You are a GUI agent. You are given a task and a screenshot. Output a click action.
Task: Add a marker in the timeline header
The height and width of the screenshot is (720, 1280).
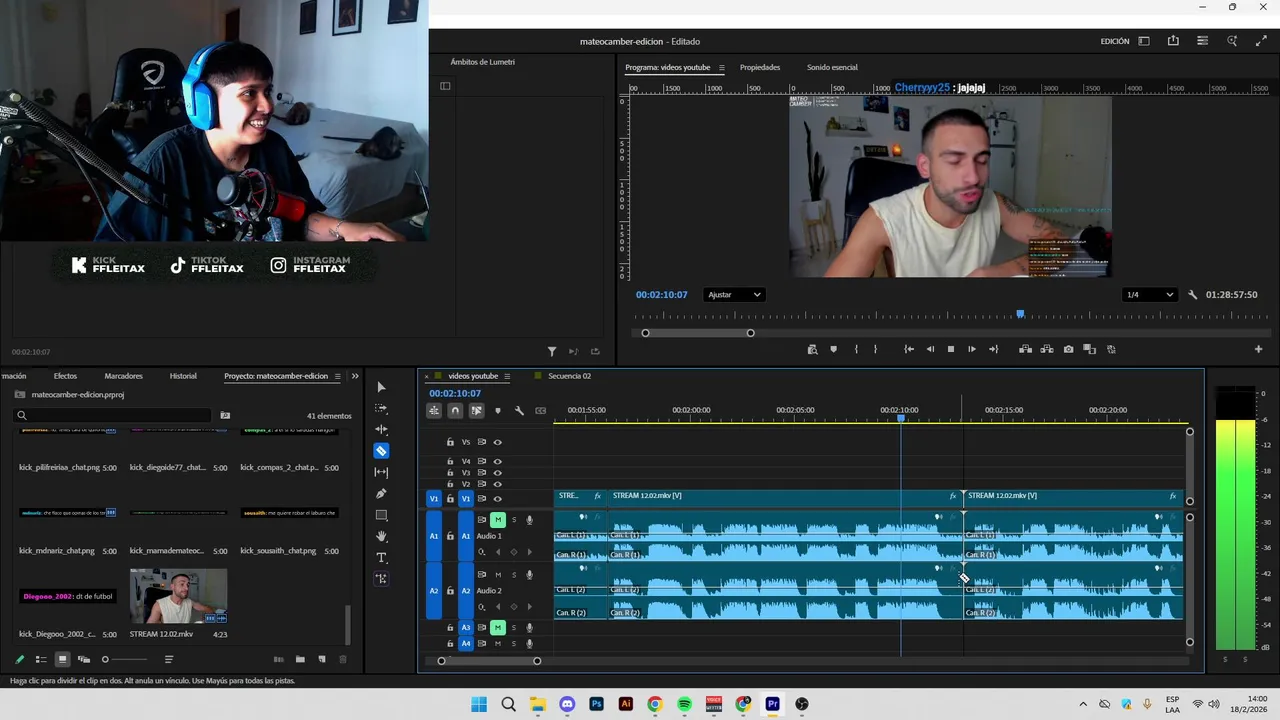point(498,410)
